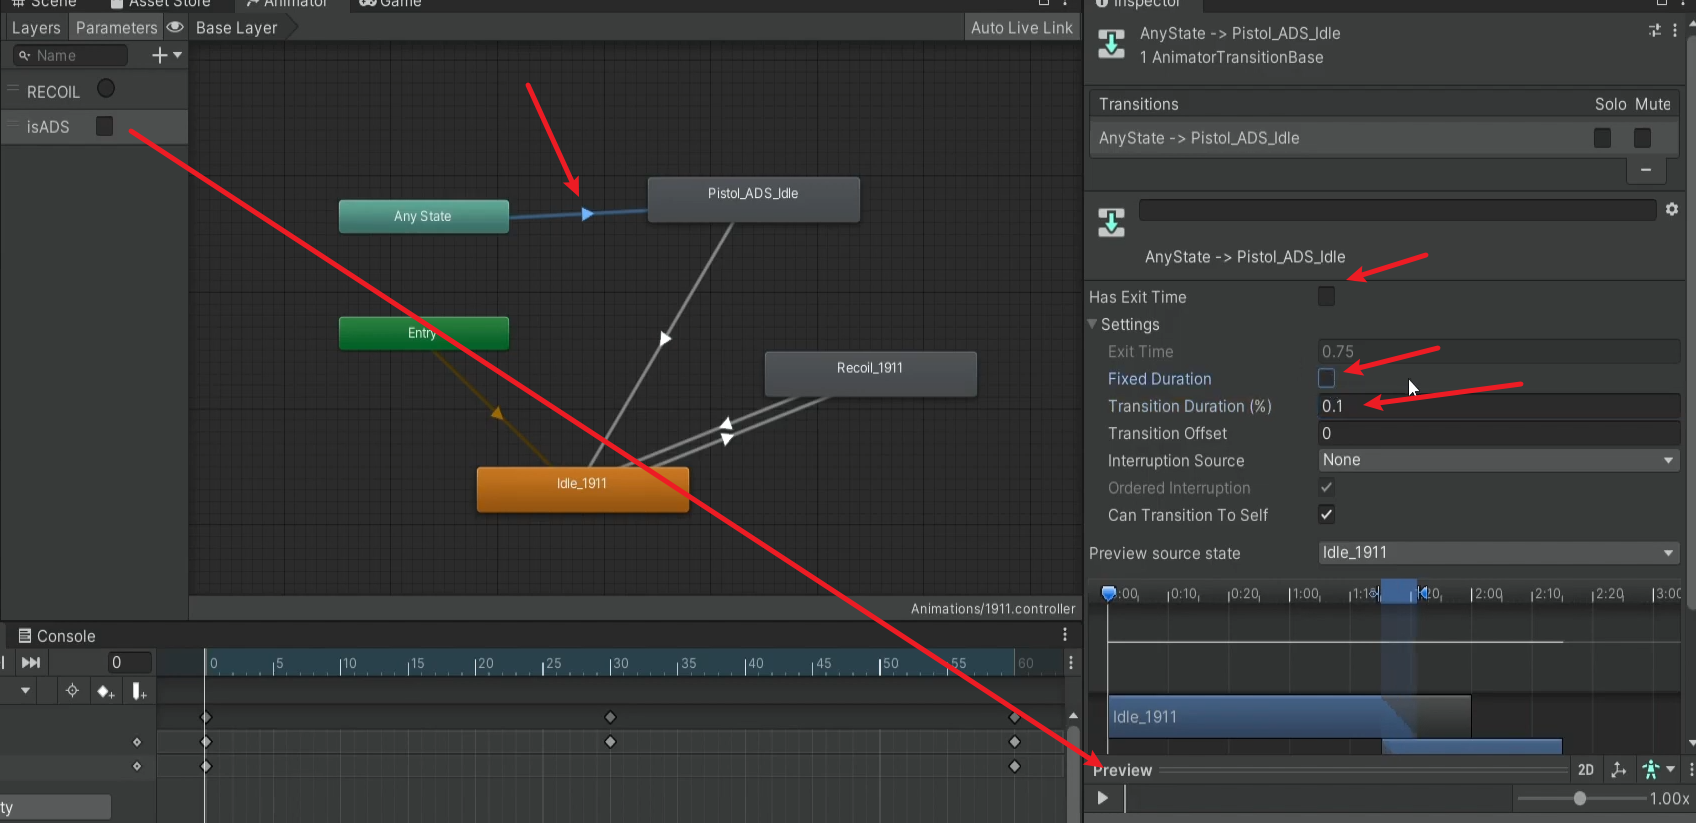Enable Fixed Duration checkbox
Viewport: 1696px width, 823px height.
coord(1326,378)
